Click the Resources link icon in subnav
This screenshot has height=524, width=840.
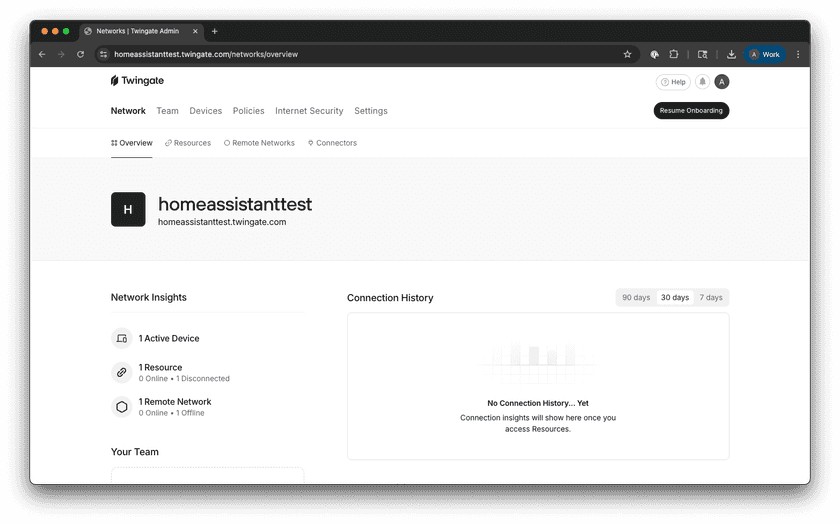168,143
